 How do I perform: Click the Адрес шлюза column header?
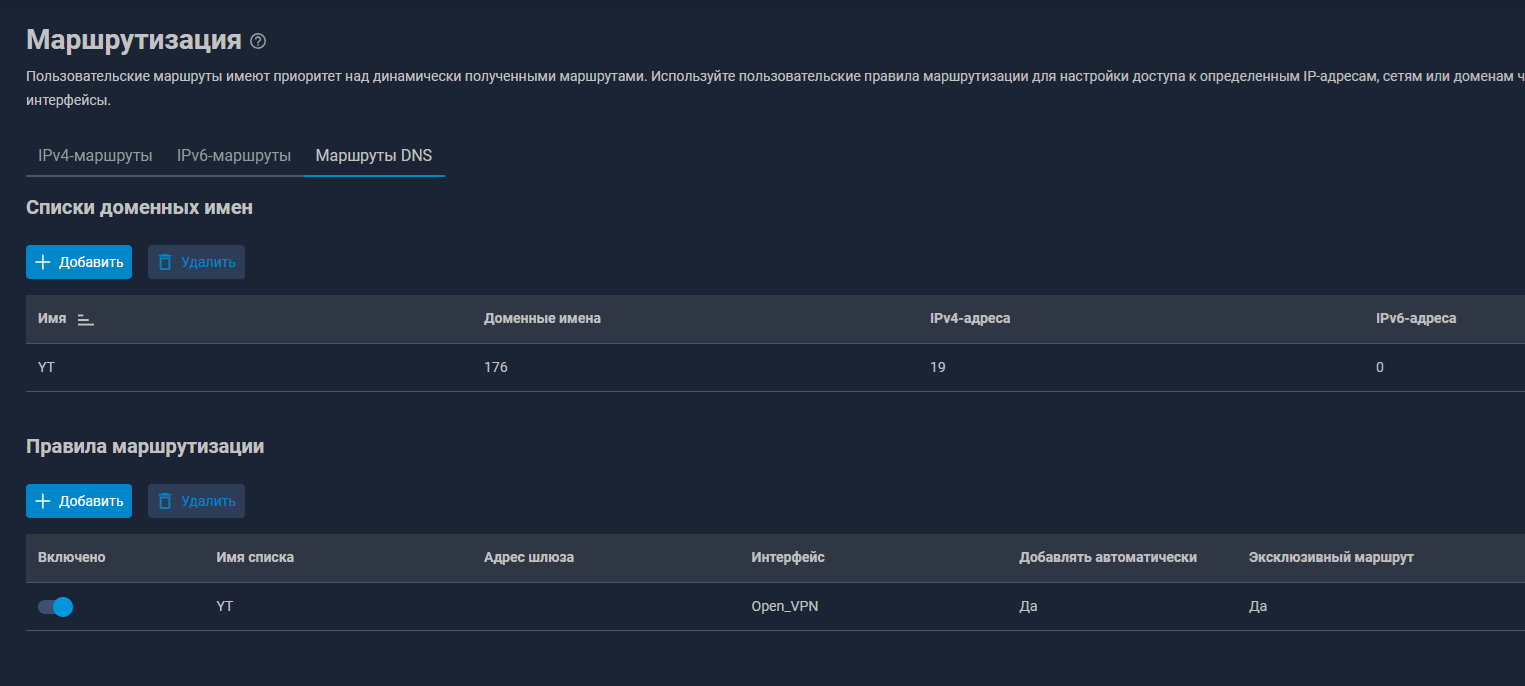529,557
